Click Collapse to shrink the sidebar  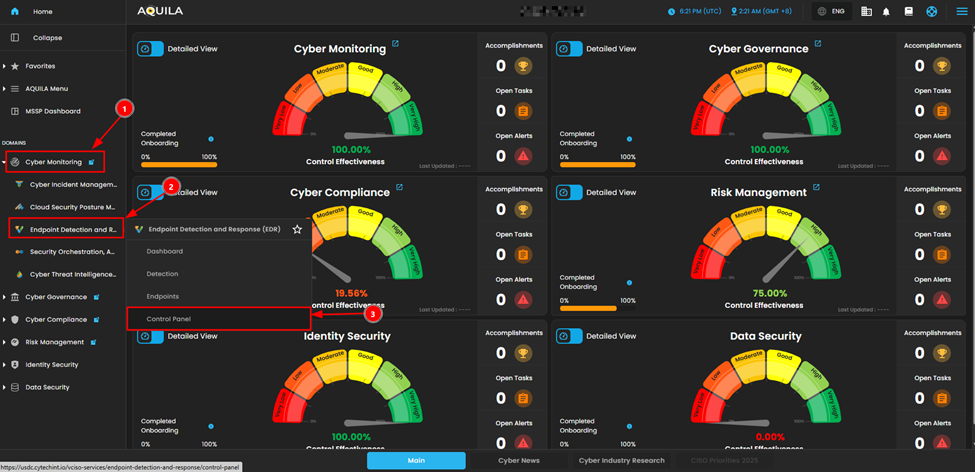(x=47, y=38)
